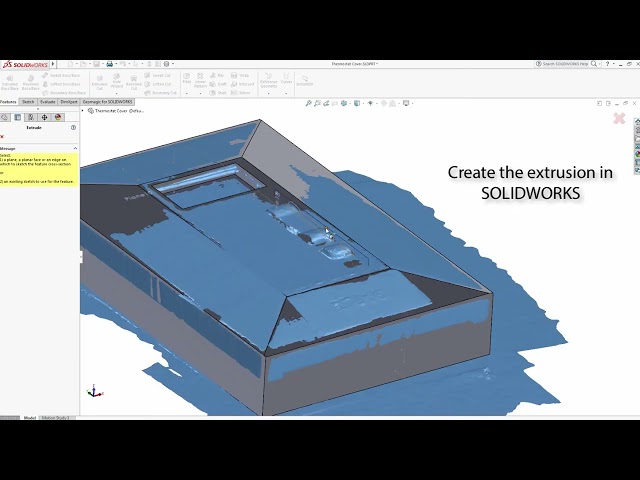Cancel Extrude with red X
The width and height of the screenshot is (640, 480).
coord(2,137)
